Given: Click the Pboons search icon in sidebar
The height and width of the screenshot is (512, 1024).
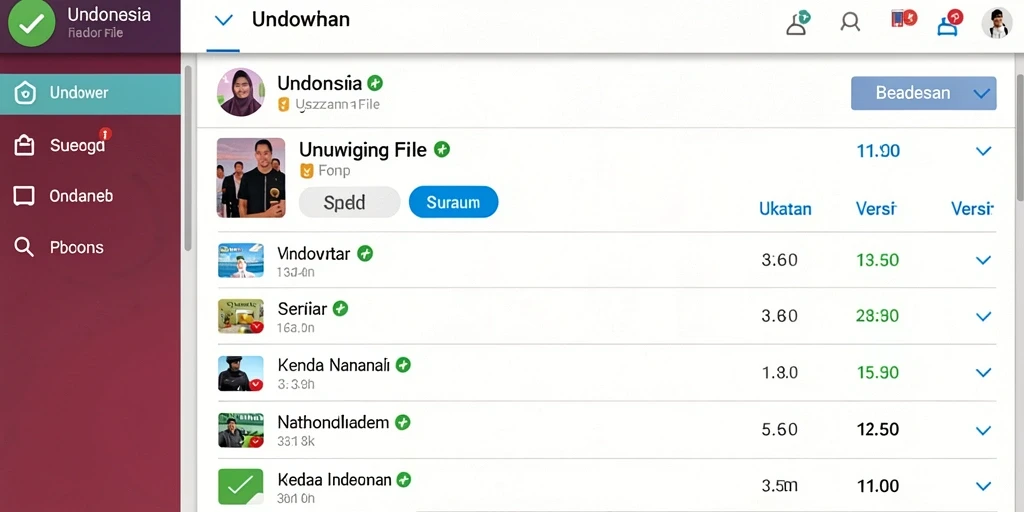Looking at the screenshot, I should click(24, 247).
